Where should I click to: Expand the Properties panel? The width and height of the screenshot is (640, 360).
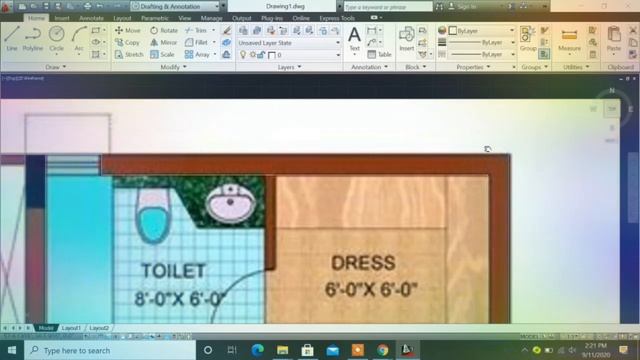coord(473,67)
